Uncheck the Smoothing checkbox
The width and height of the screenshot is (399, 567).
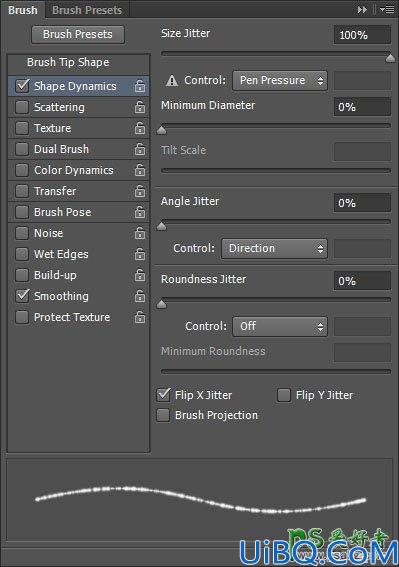(22, 296)
